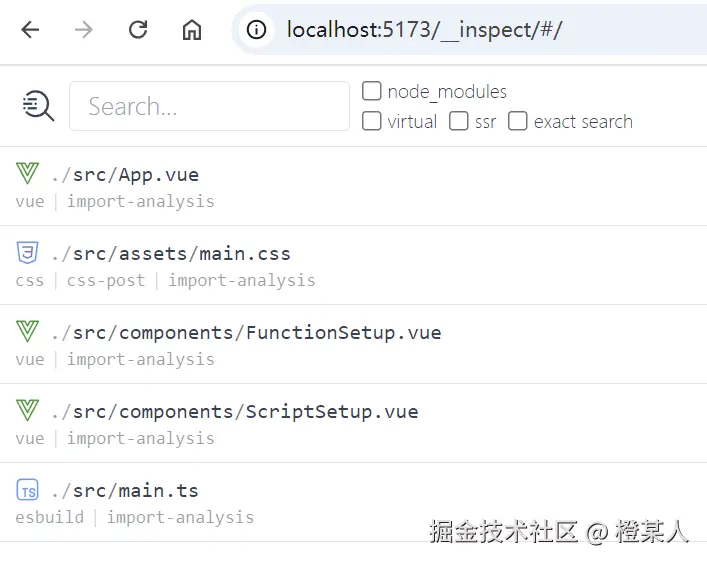The image size is (707, 563).
Task: Click the TS icon beside main.ts
Action: point(28,490)
